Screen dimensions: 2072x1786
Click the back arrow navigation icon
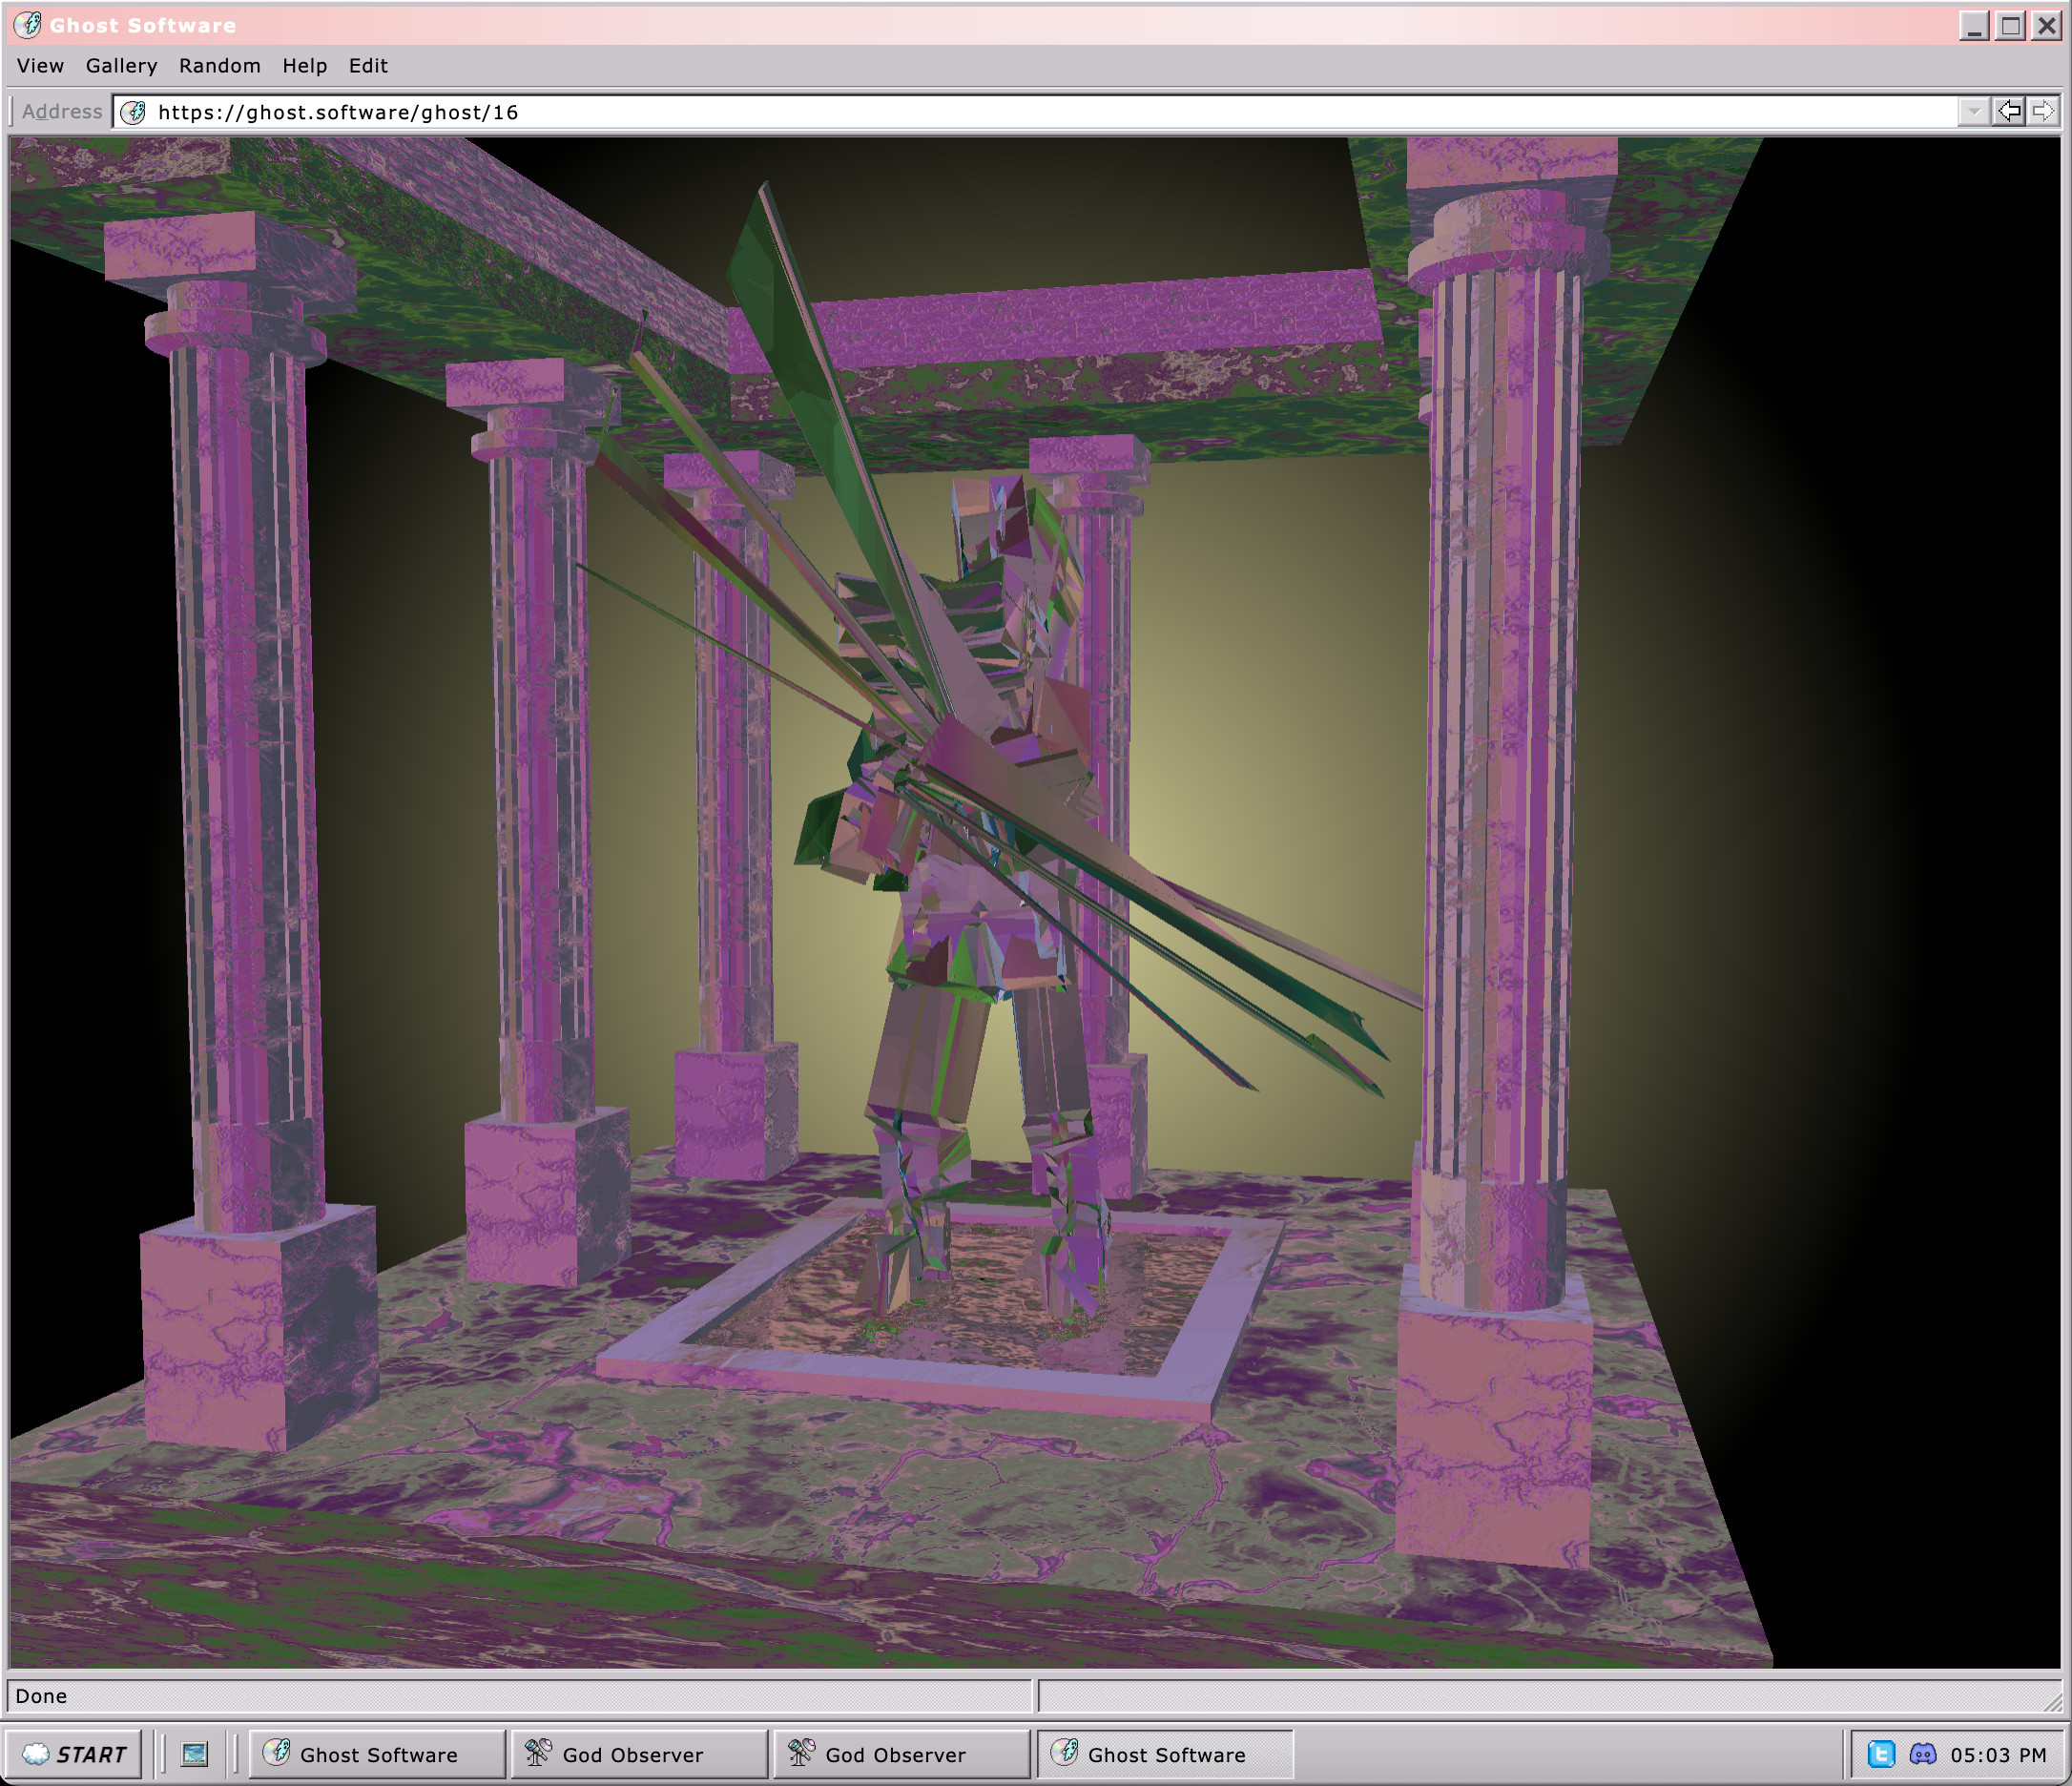2008,111
